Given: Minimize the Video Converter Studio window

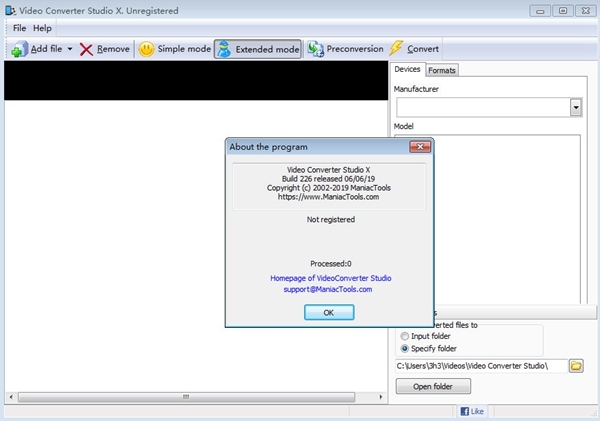Looking at the screenshot, I should tap(540, 11).
